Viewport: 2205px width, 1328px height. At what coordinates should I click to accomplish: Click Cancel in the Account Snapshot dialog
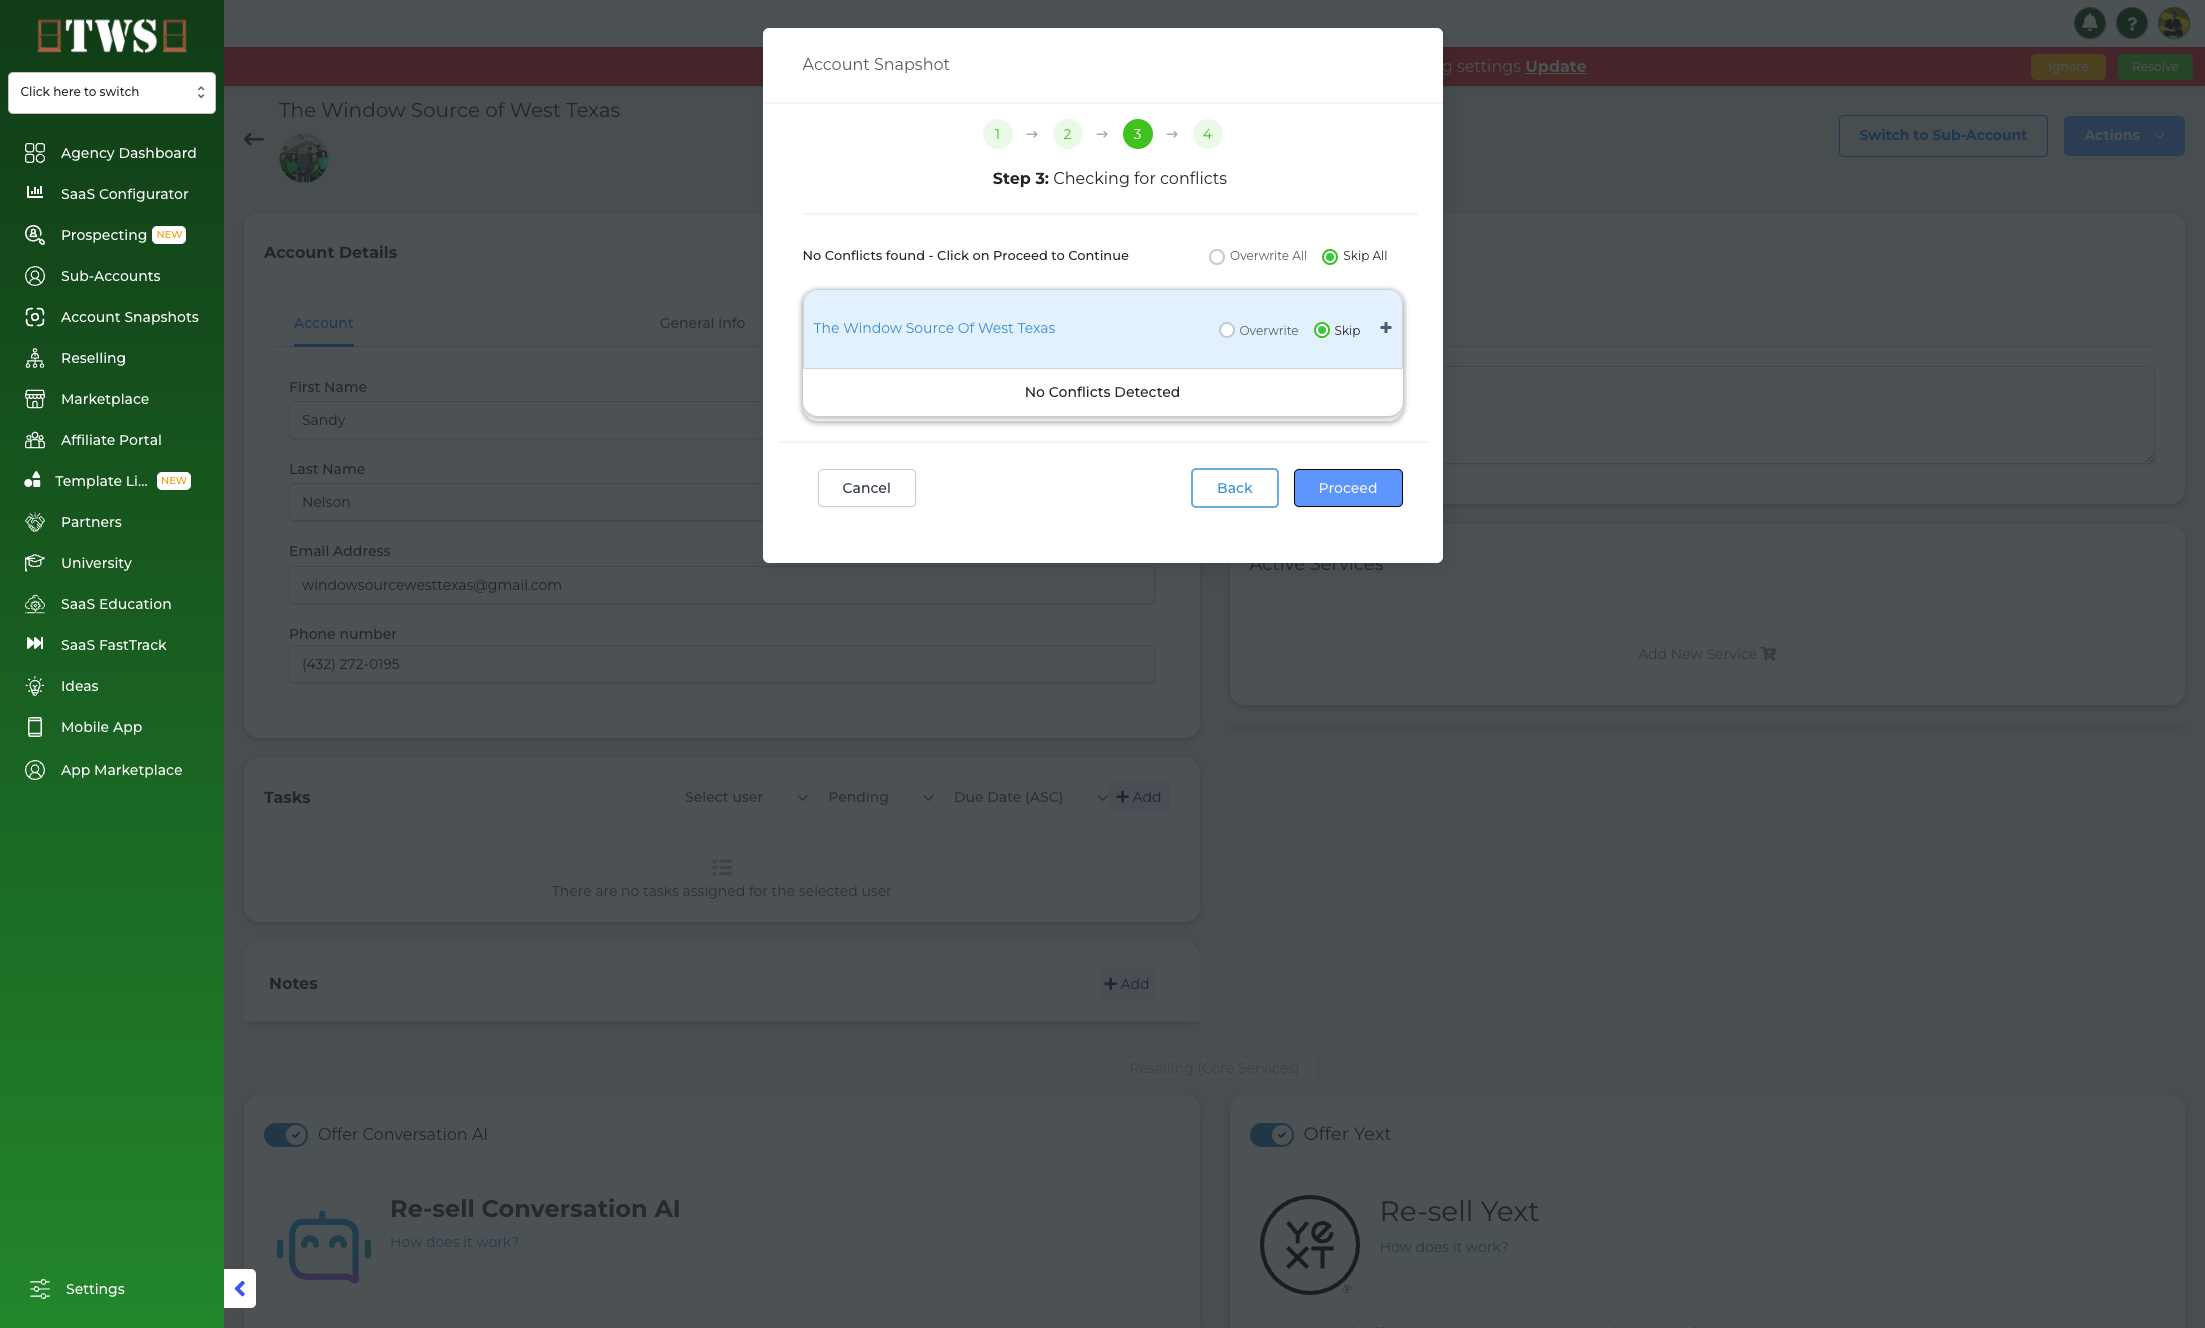866,488
